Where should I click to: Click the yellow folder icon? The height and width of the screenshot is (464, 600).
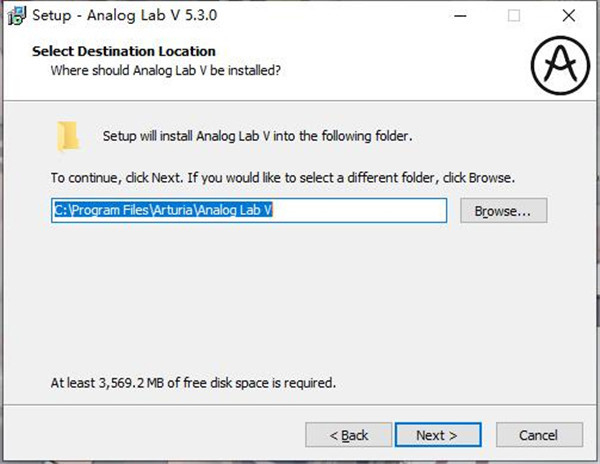68,137
